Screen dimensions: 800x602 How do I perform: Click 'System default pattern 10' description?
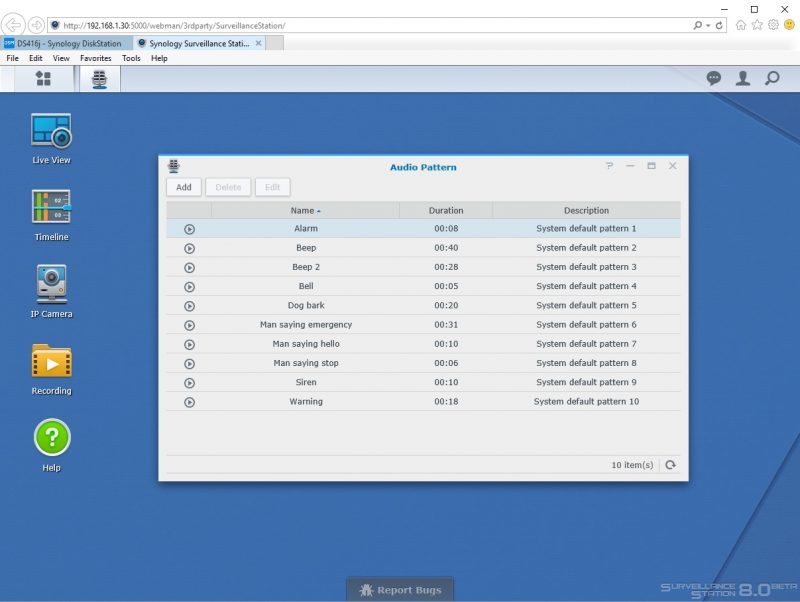point(586,402)
